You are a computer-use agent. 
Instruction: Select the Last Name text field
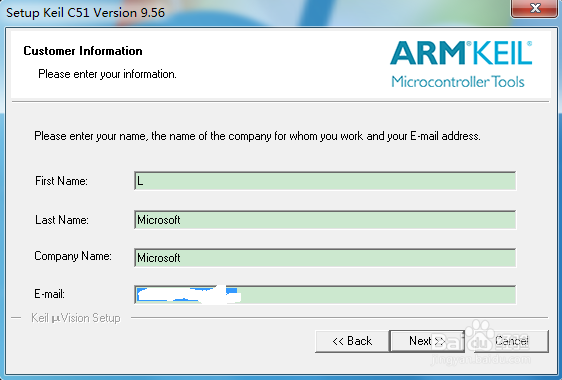tap(325, 220)
